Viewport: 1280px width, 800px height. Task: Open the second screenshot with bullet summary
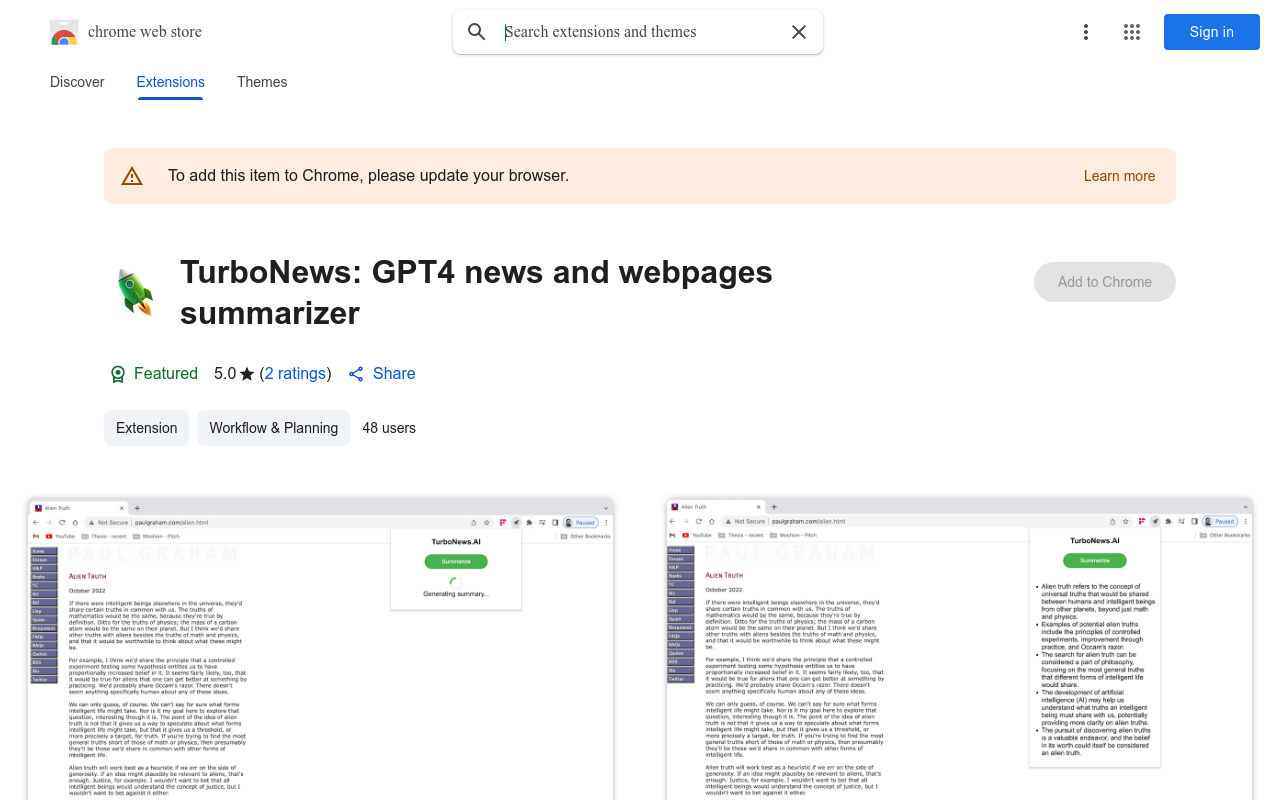(960, 648)
